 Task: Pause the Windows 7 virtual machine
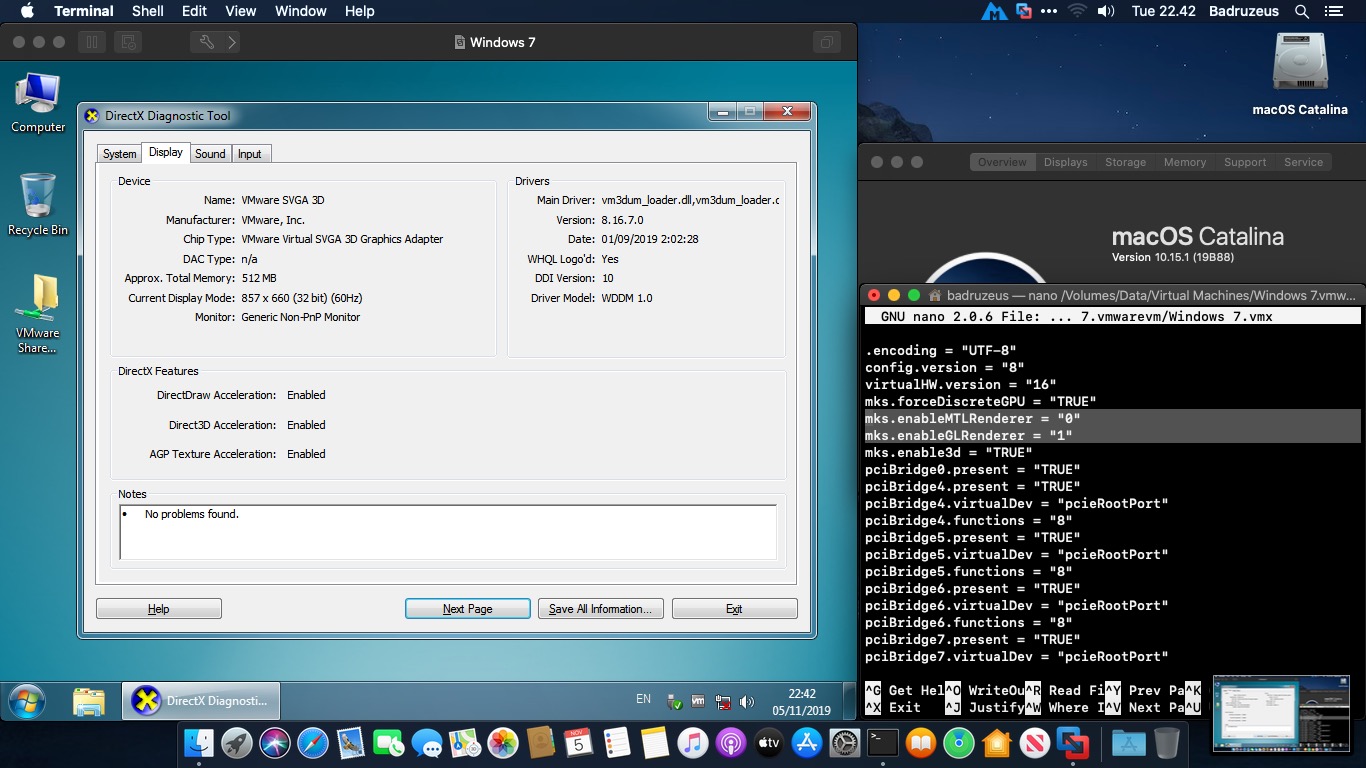[91, 42]
